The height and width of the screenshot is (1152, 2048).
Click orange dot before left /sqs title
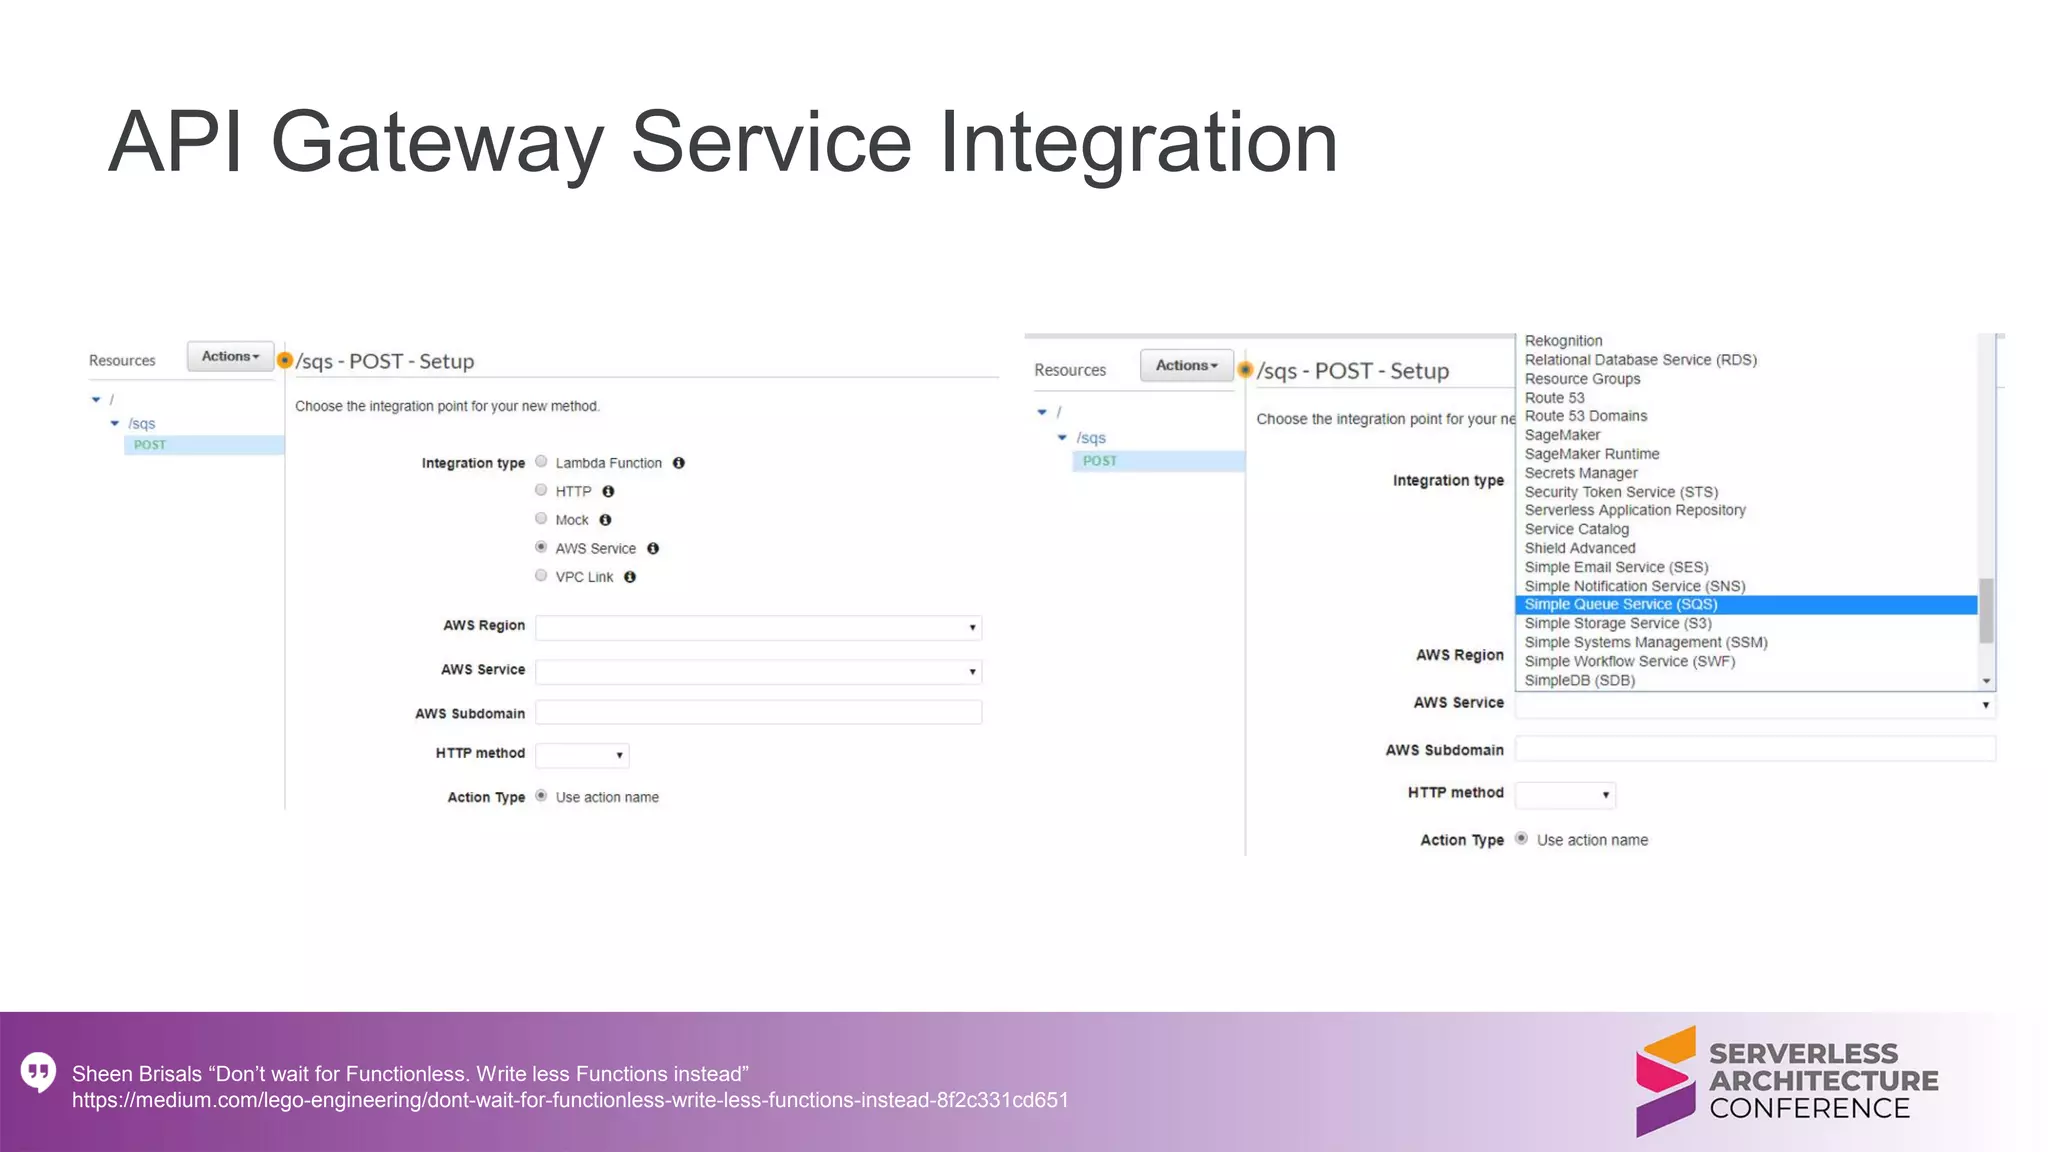tap(285, 360)
